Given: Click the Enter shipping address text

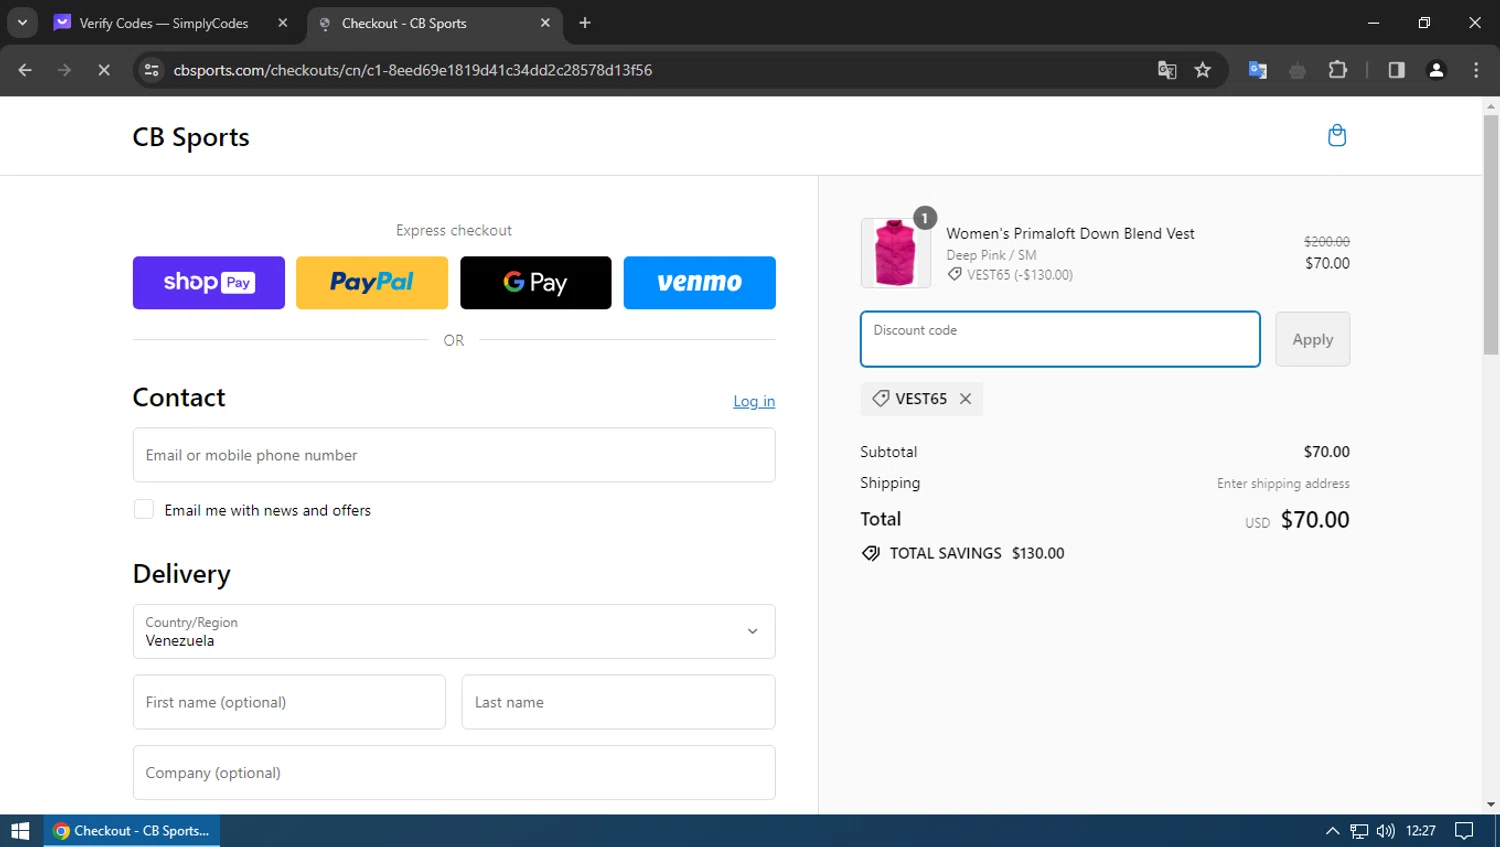Looking at the screenshot, I should click(x=1283, y=483).
